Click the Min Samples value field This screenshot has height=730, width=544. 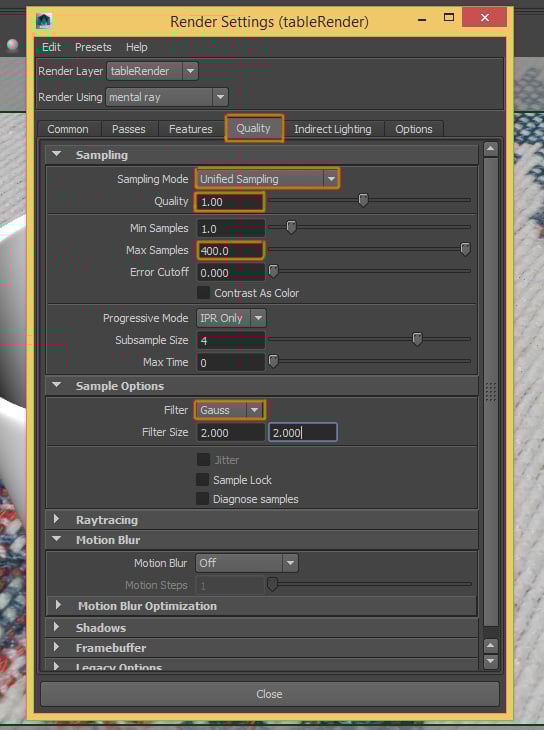pyautogui.click(x=231, y=229)
